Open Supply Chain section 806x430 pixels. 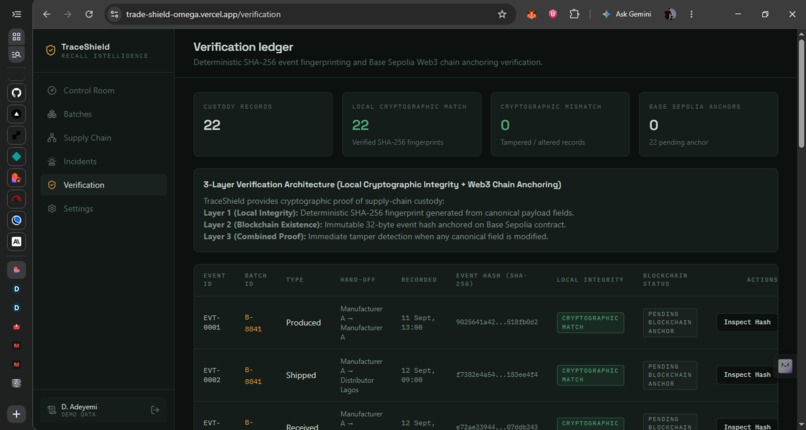[x=103, y=138]
